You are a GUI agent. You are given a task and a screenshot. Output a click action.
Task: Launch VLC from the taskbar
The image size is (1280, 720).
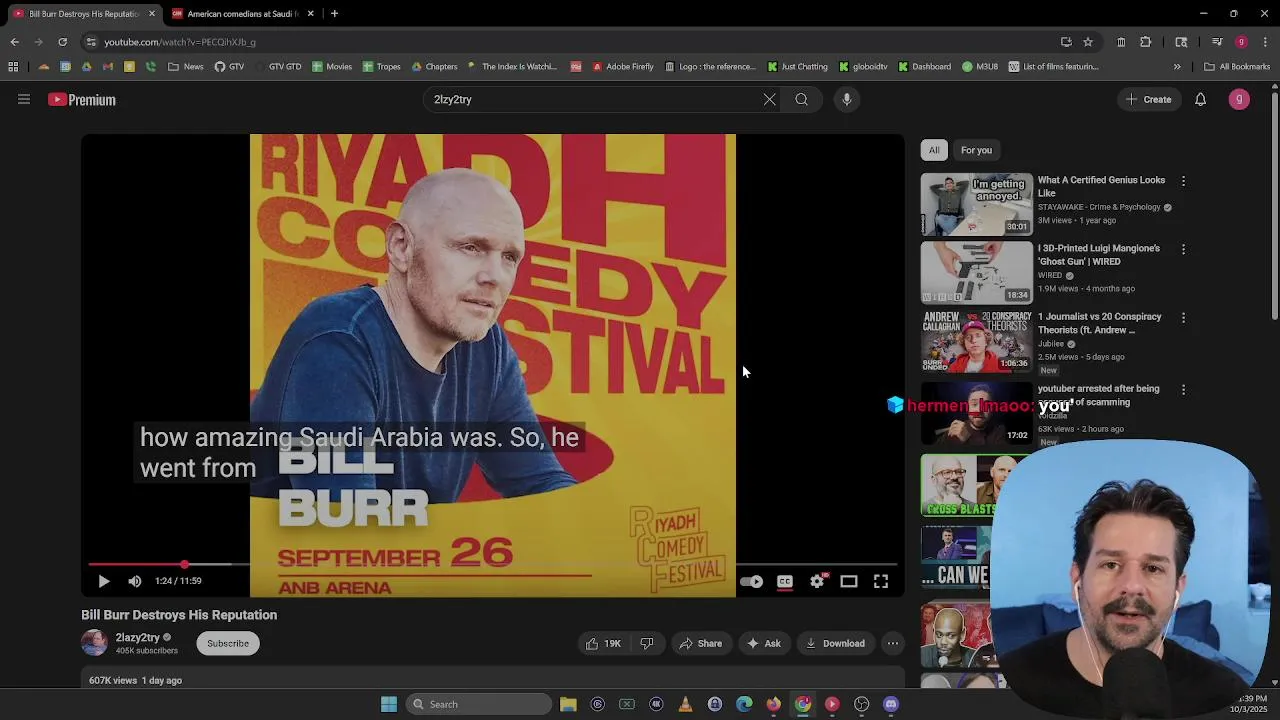(x=685, y=704)
